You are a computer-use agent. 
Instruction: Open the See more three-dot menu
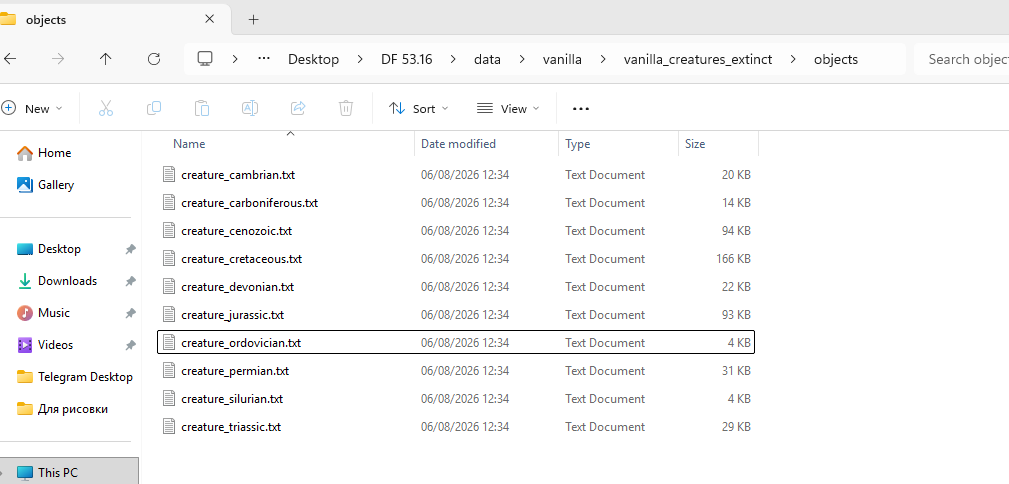point(581,109)
